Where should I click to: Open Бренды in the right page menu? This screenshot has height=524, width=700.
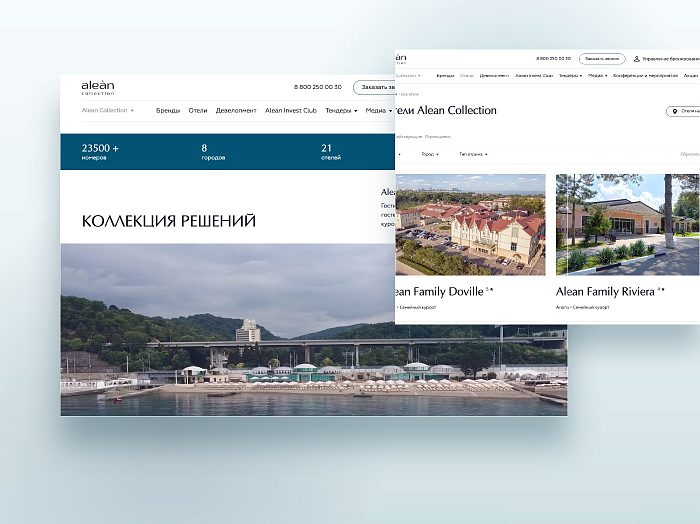(x=445, y=76)
